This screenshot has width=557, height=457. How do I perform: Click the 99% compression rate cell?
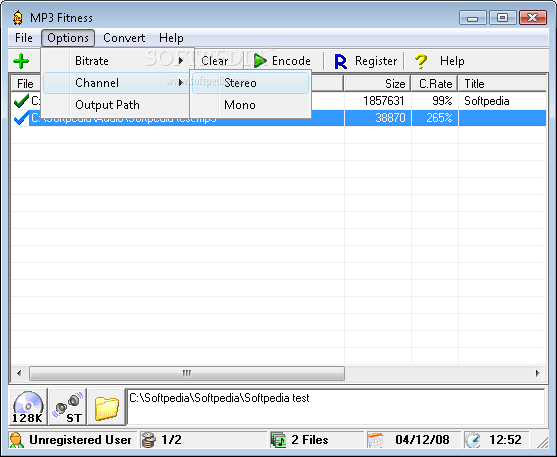pos(442,101)
